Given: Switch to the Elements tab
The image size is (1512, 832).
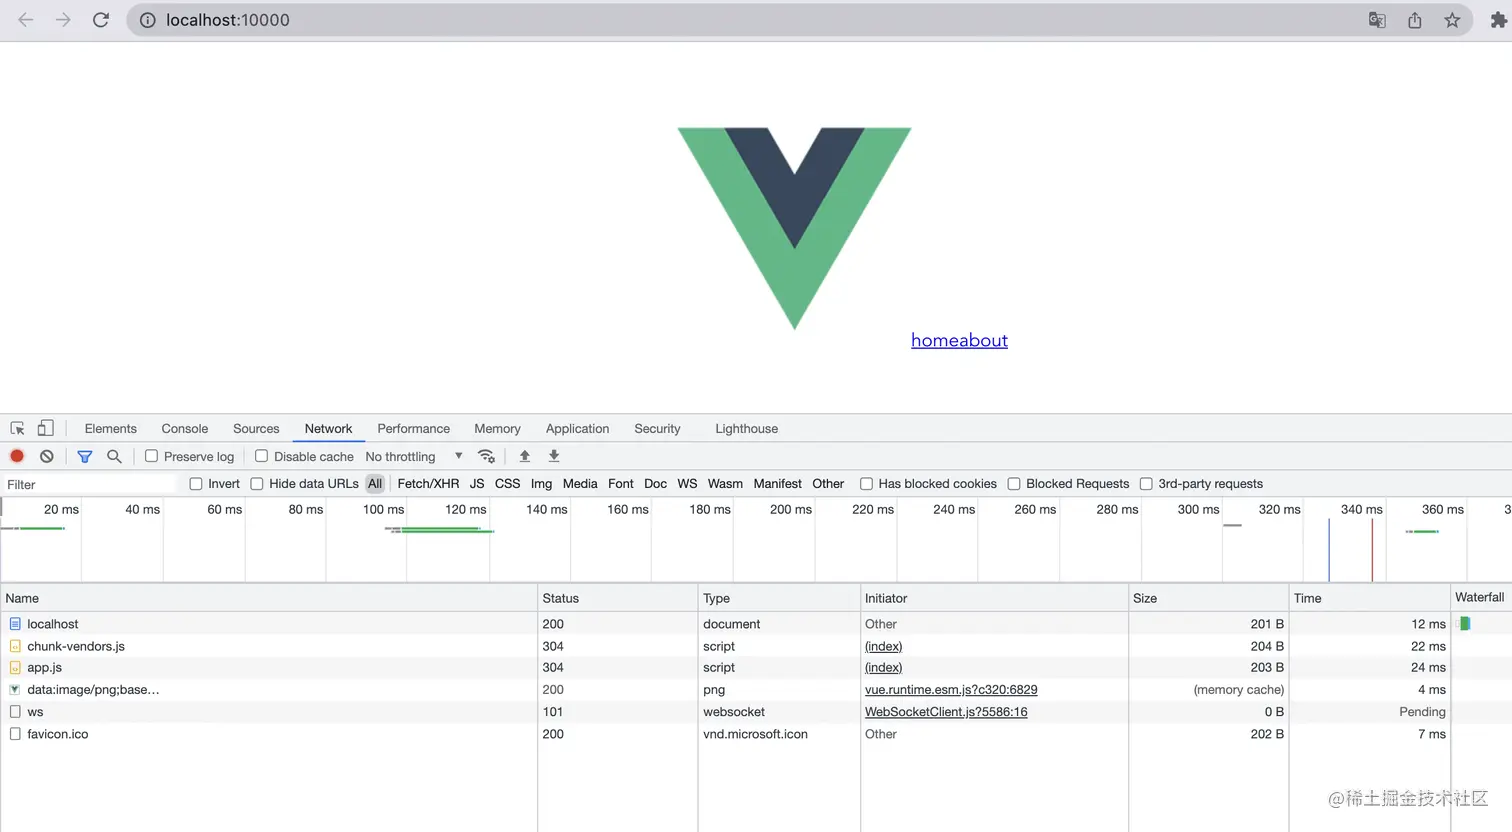Looking at the screenshot, I should [x=111, y=428].
